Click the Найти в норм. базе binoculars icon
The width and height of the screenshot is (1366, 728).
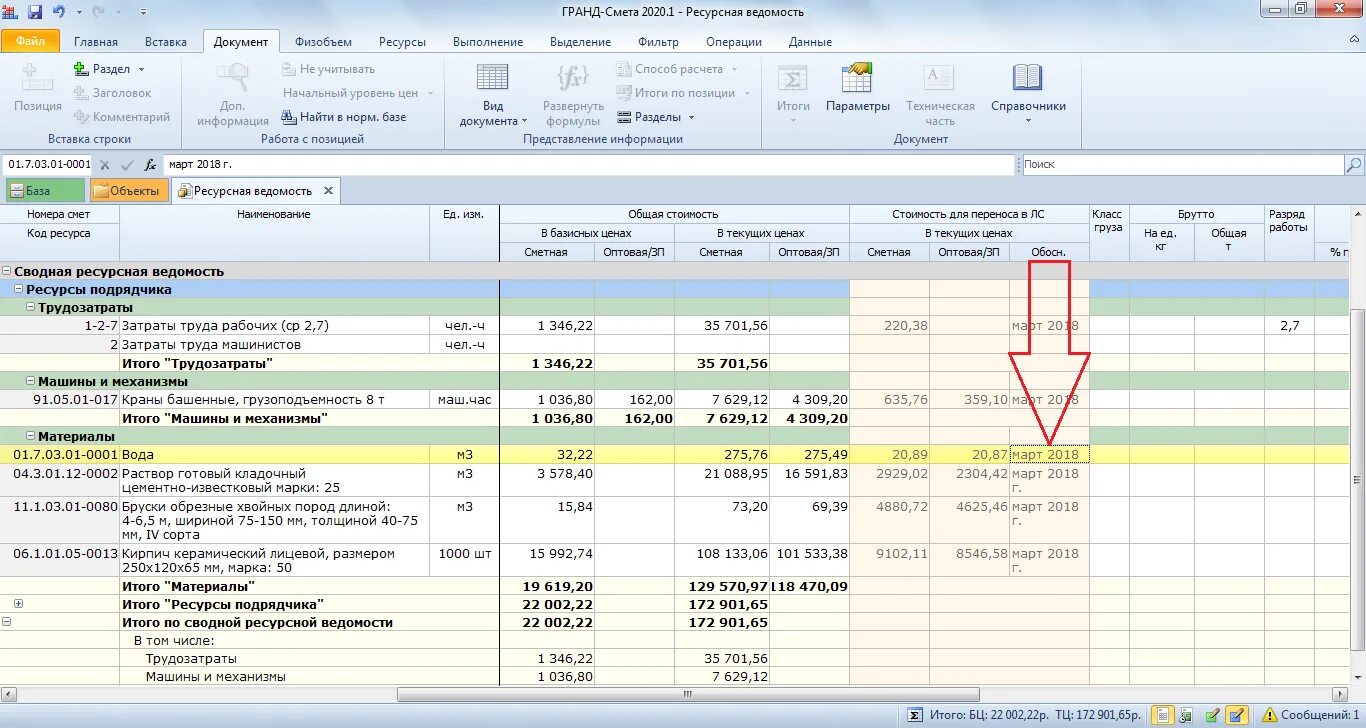pyautogui.click(x=290, y=117)
